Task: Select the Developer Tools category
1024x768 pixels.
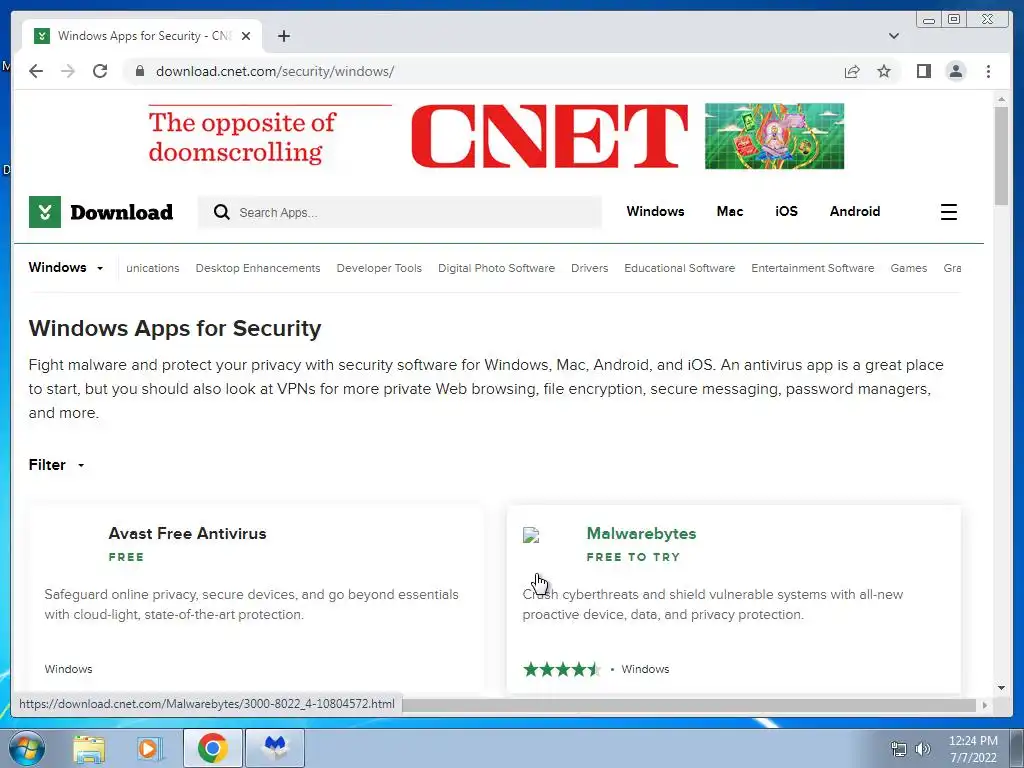Action: tap(379, 268)
